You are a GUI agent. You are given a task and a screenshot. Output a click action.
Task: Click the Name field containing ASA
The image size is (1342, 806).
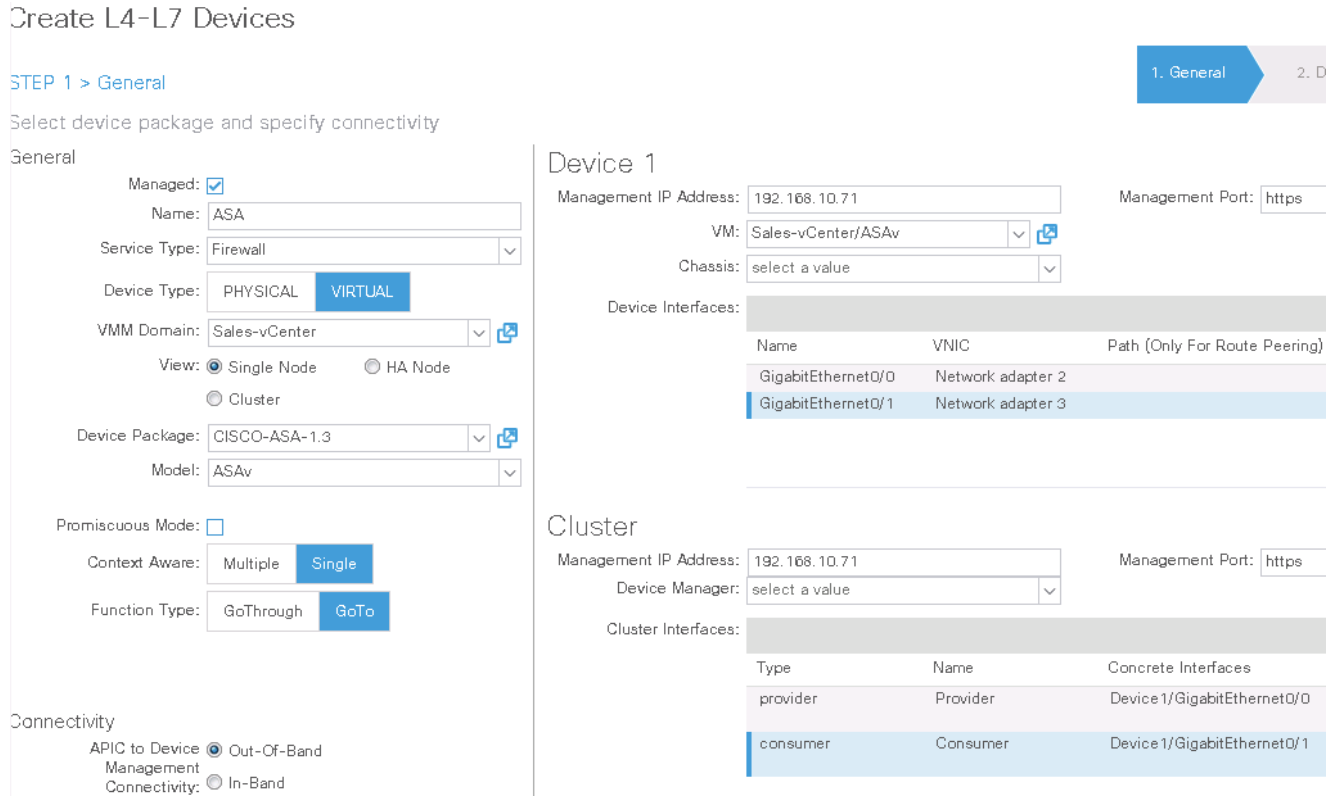pyautogui.click(x=364, y=215)
